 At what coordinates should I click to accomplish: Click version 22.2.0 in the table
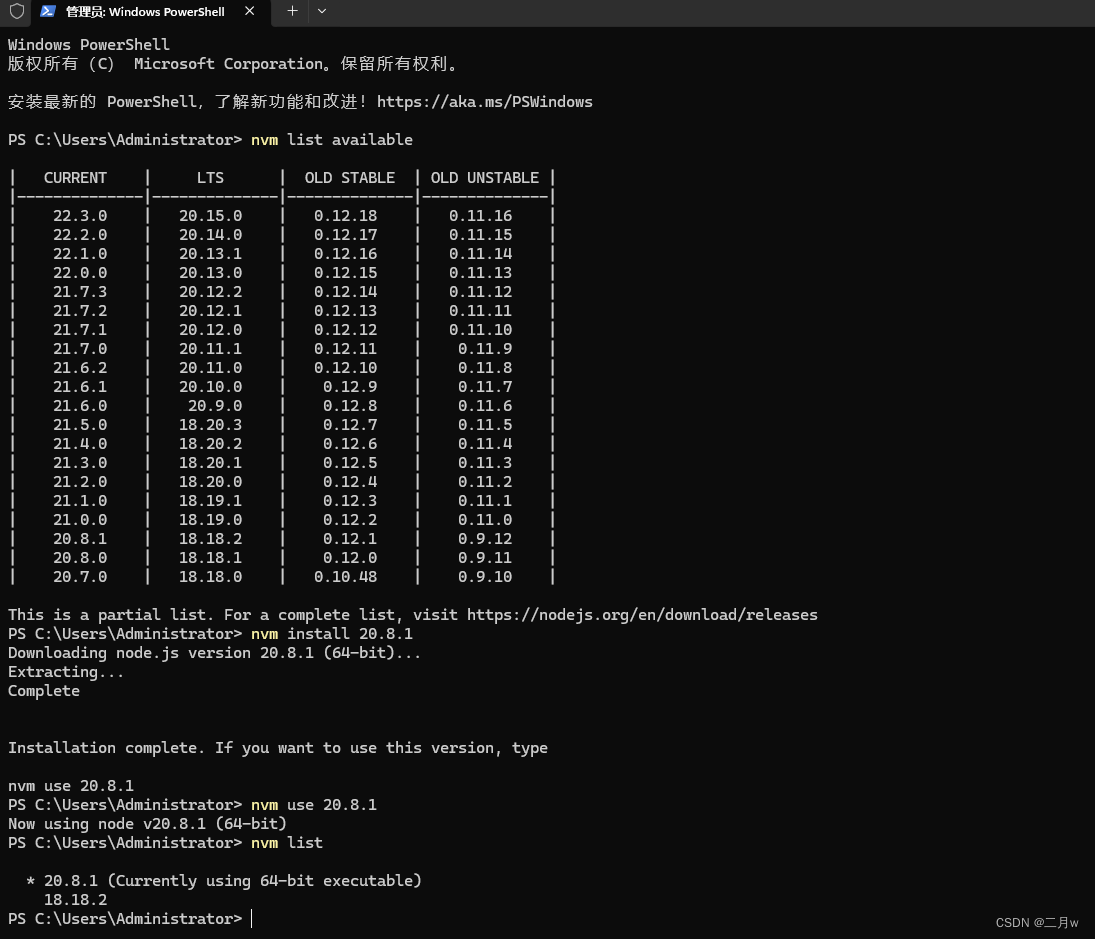(x=80, y=235)
